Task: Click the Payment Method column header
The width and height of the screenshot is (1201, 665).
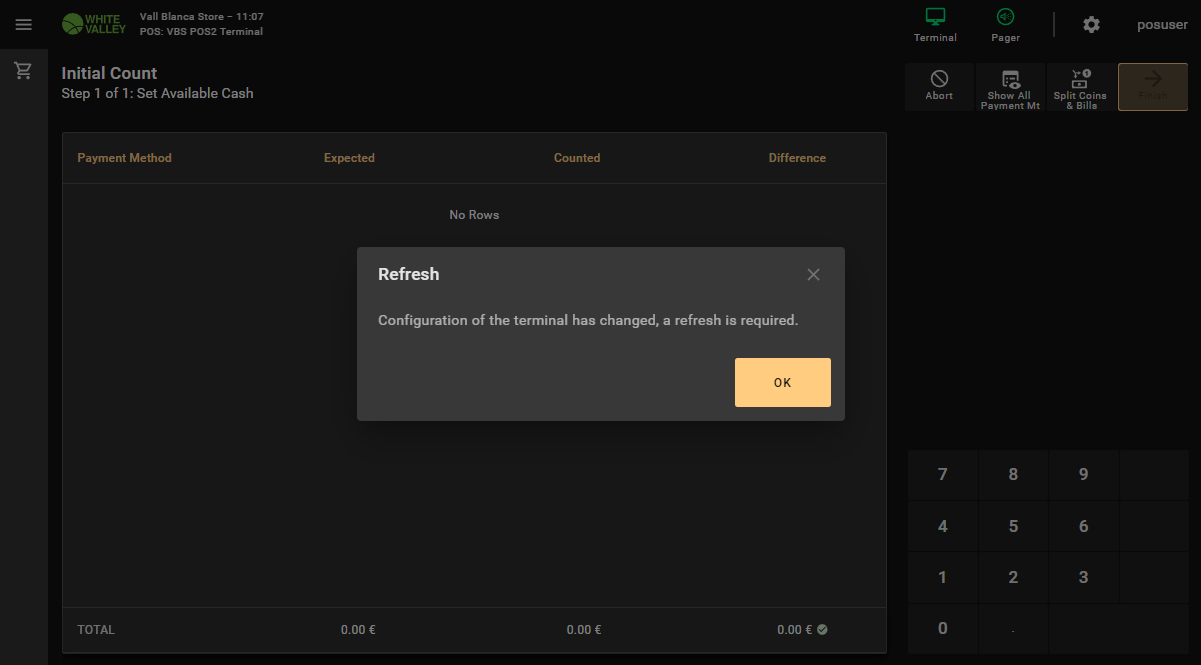Action: [124, 158]
